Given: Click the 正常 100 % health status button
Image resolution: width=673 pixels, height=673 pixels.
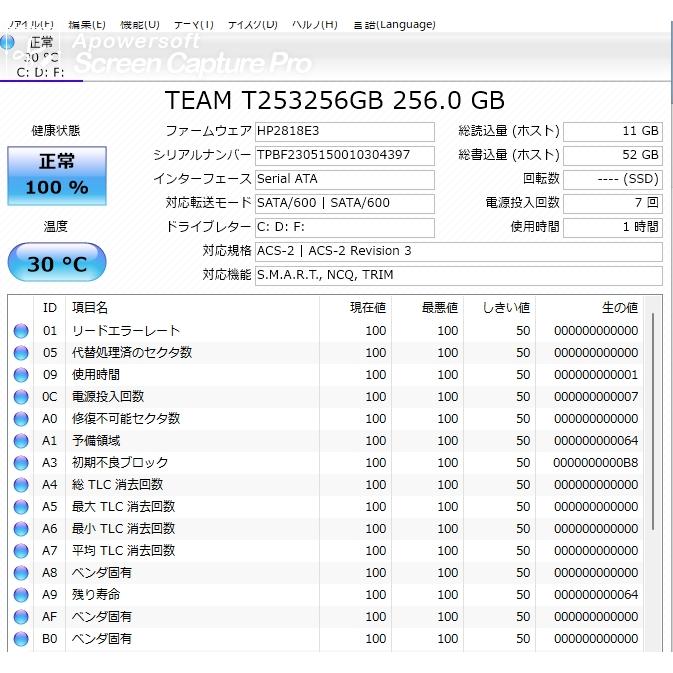Looking at the screenshot, I should pos(57,176).
